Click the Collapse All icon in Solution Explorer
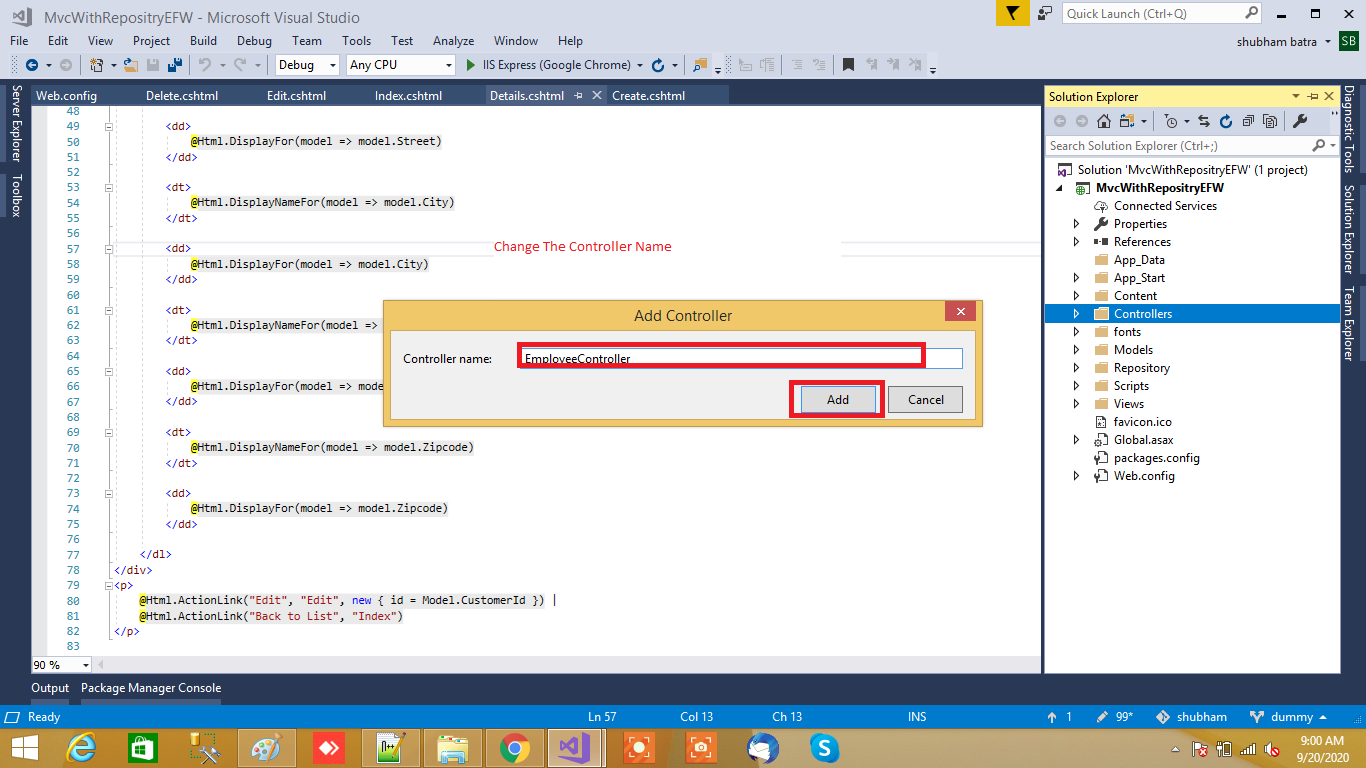 1249,121
